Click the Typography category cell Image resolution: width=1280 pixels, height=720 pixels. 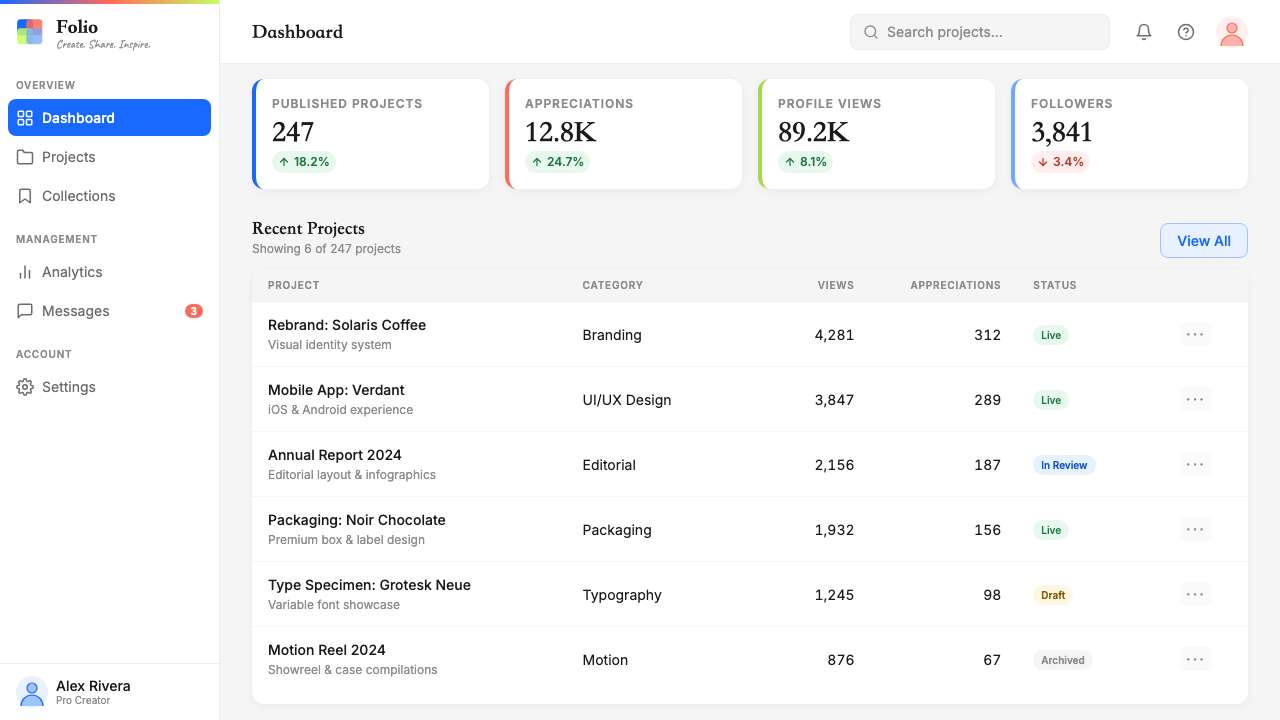click(x=622, y=595)
